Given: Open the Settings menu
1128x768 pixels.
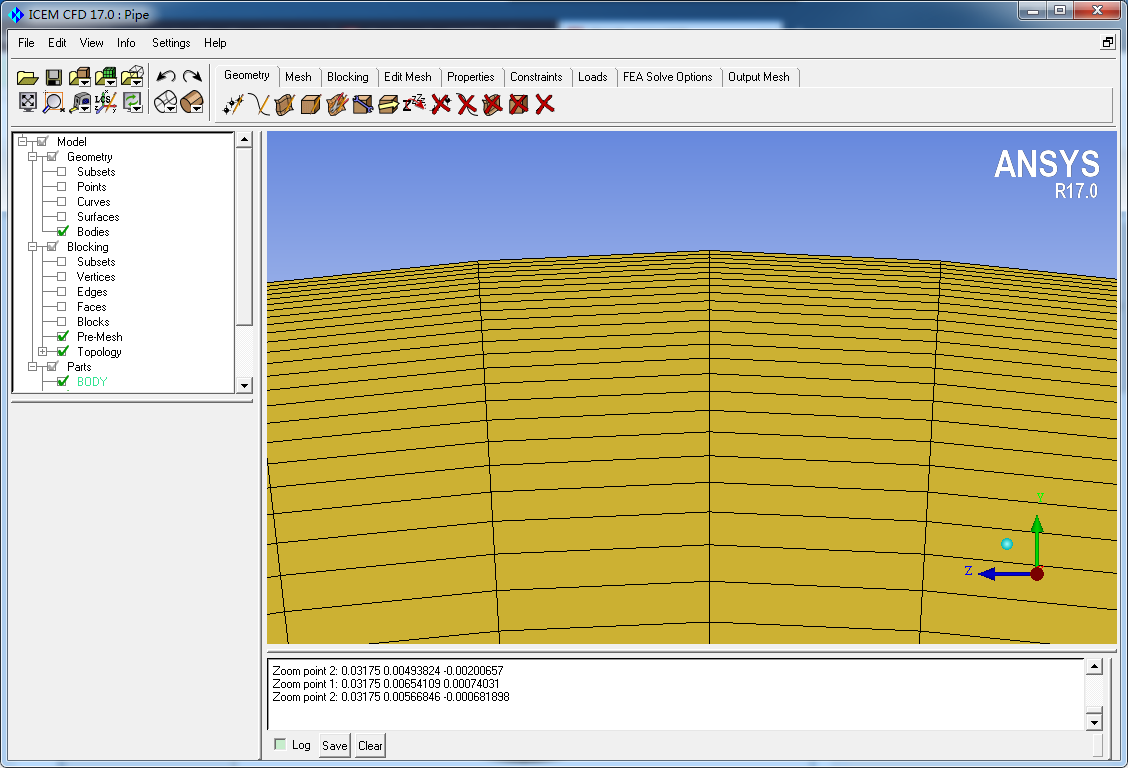Looking at the screenshot, I should pyautogui.click(x=171, y=43).
